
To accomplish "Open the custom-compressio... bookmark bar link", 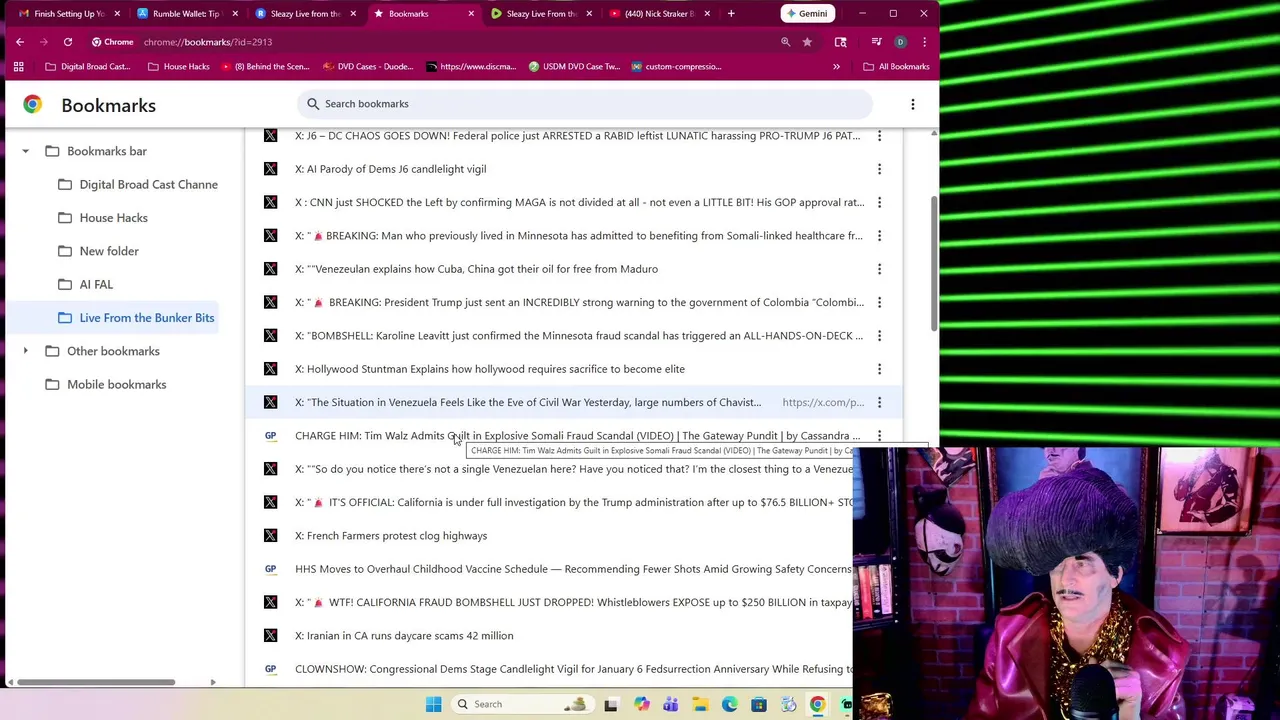I will tap(675, 66).
